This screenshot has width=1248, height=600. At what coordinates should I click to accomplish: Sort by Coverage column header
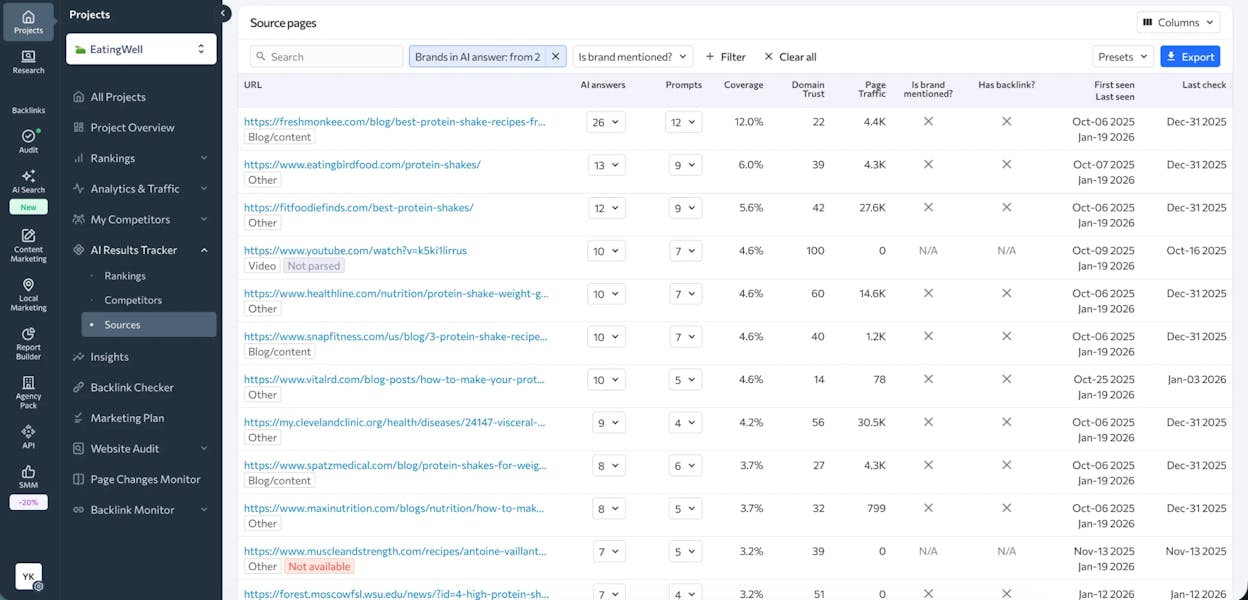[743, 85]
